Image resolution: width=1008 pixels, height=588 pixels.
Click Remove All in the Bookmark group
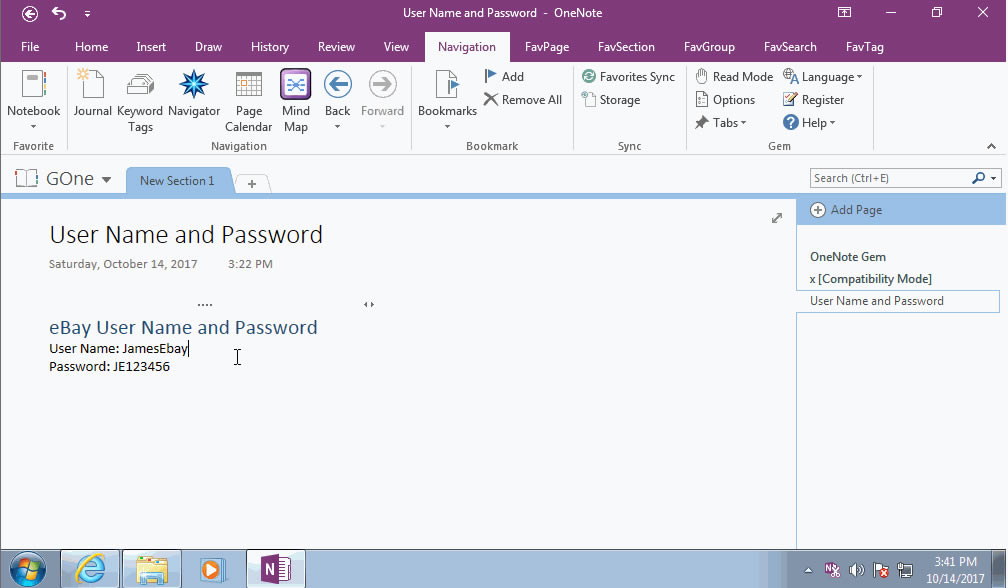(523, 99)
